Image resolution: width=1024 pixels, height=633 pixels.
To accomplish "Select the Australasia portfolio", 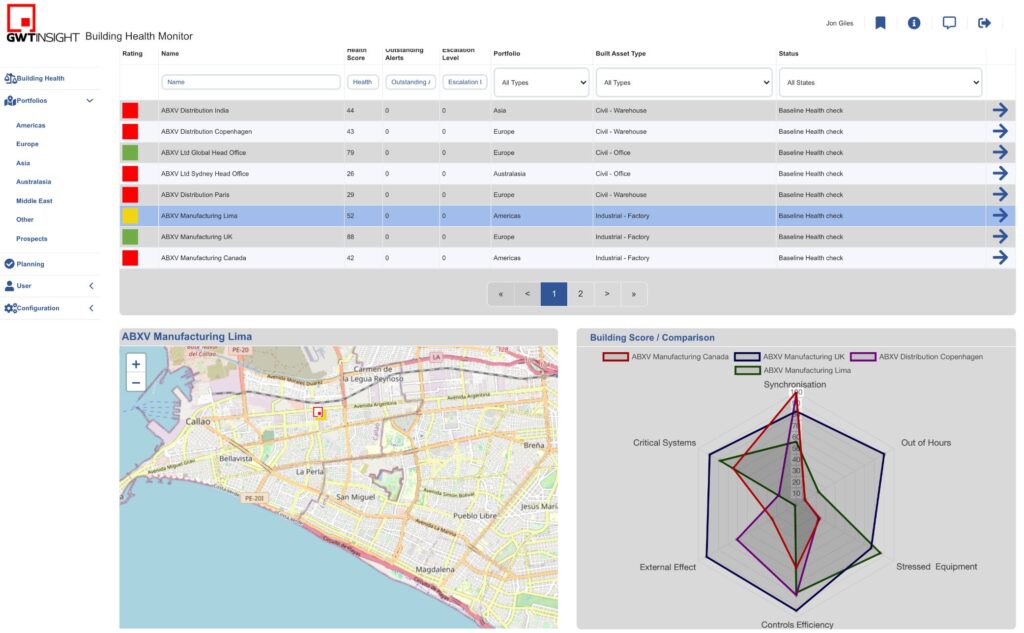I will (x=33, y=182).
